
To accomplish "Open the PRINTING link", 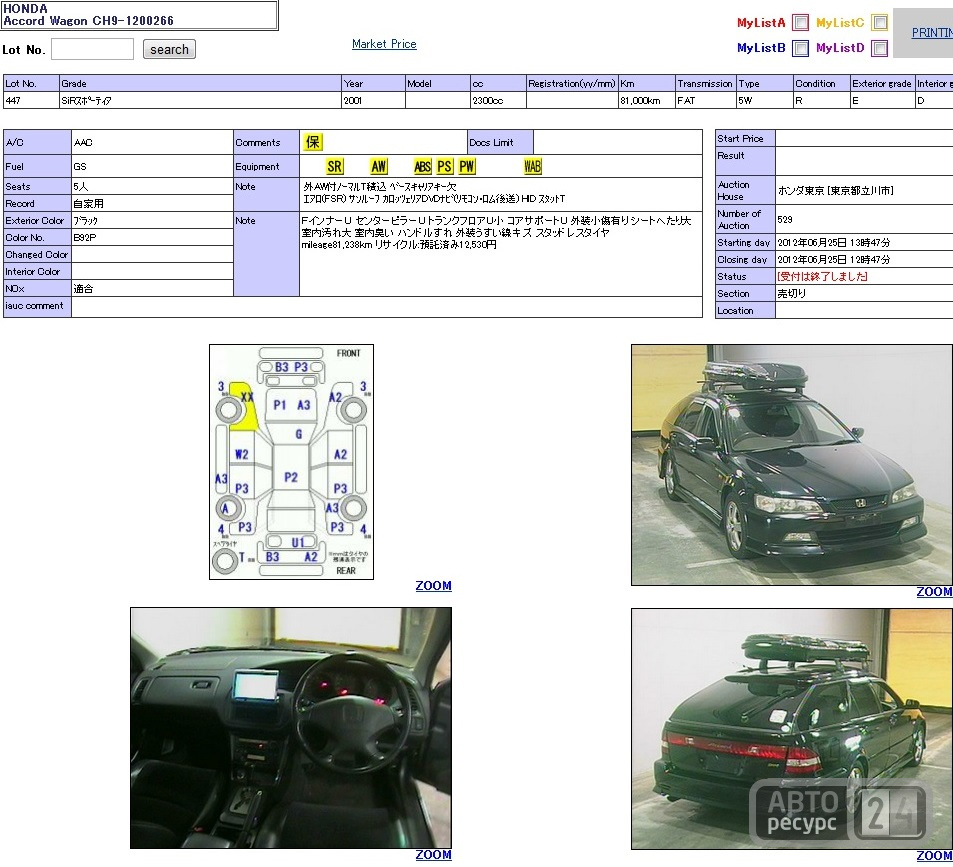I will pos(932,33).
